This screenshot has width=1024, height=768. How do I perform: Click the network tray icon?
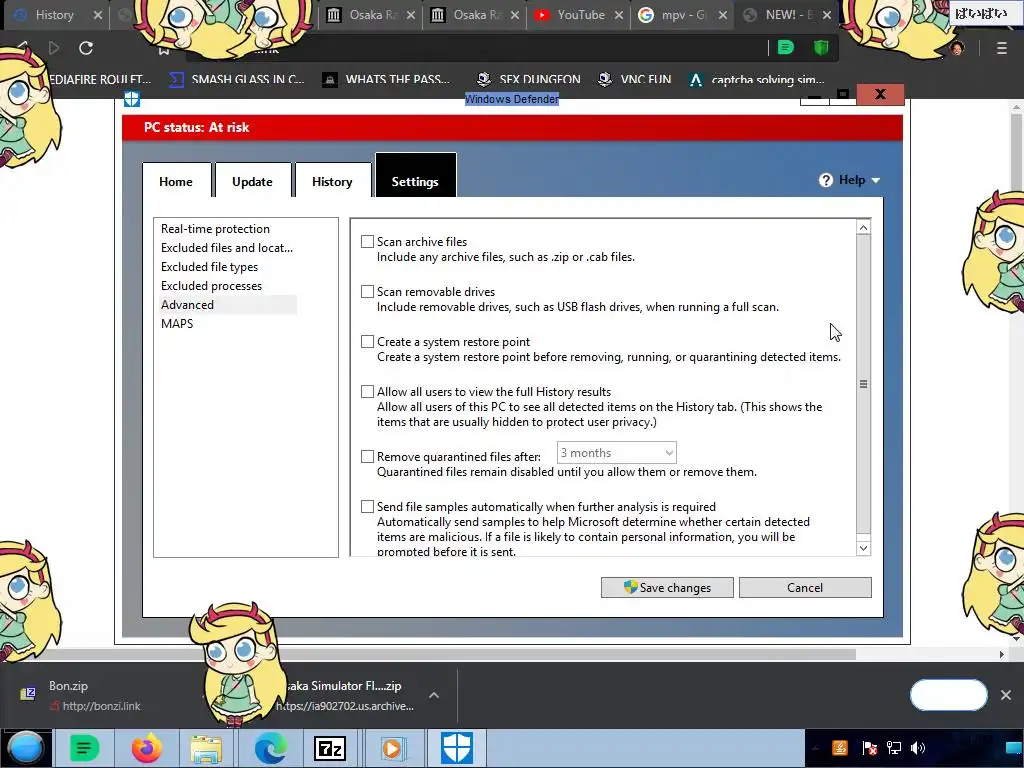(x=893, y=748)
